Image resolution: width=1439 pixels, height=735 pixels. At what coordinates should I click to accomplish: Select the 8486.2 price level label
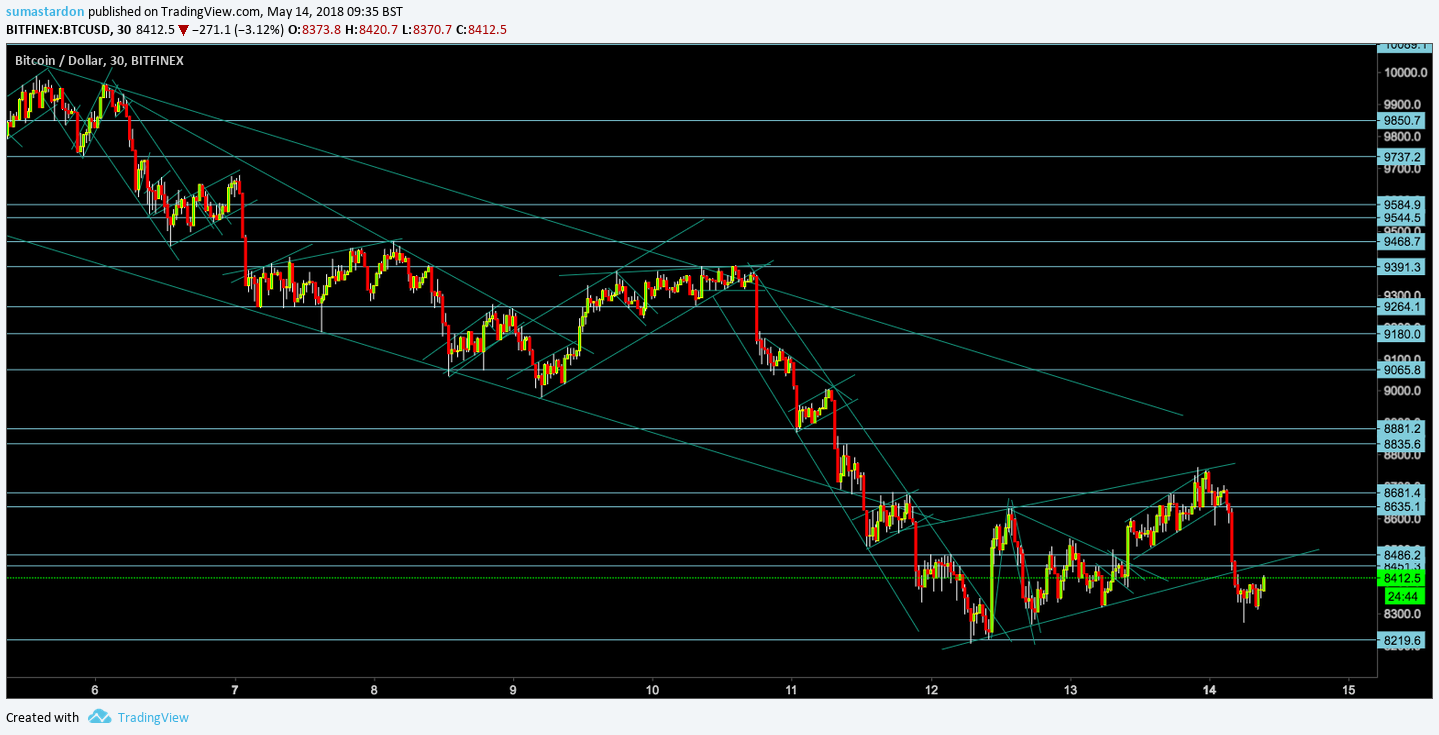[1400, 555]
